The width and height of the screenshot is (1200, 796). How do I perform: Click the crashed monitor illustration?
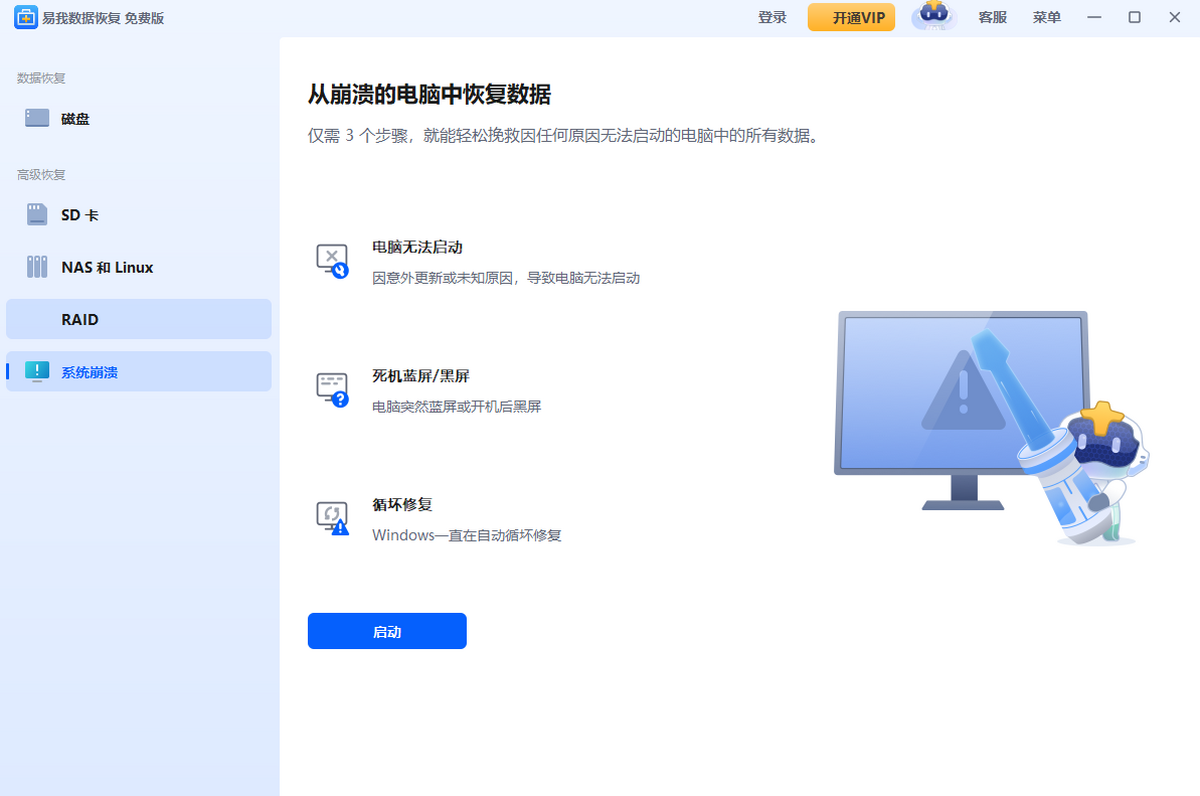(x=960, y=400)
